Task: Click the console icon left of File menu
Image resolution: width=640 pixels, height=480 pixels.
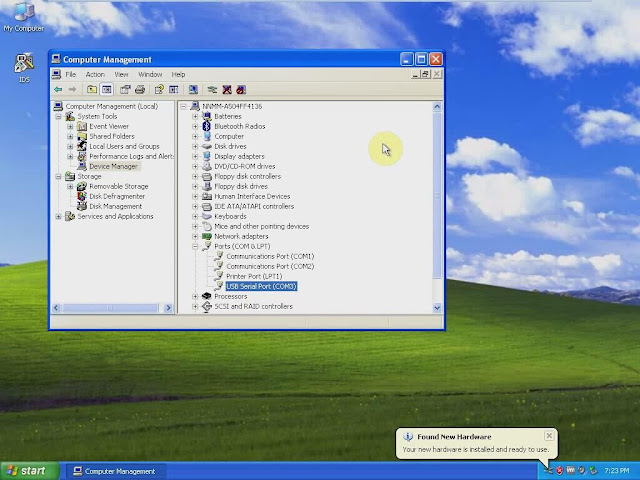Action: [57, 74]
